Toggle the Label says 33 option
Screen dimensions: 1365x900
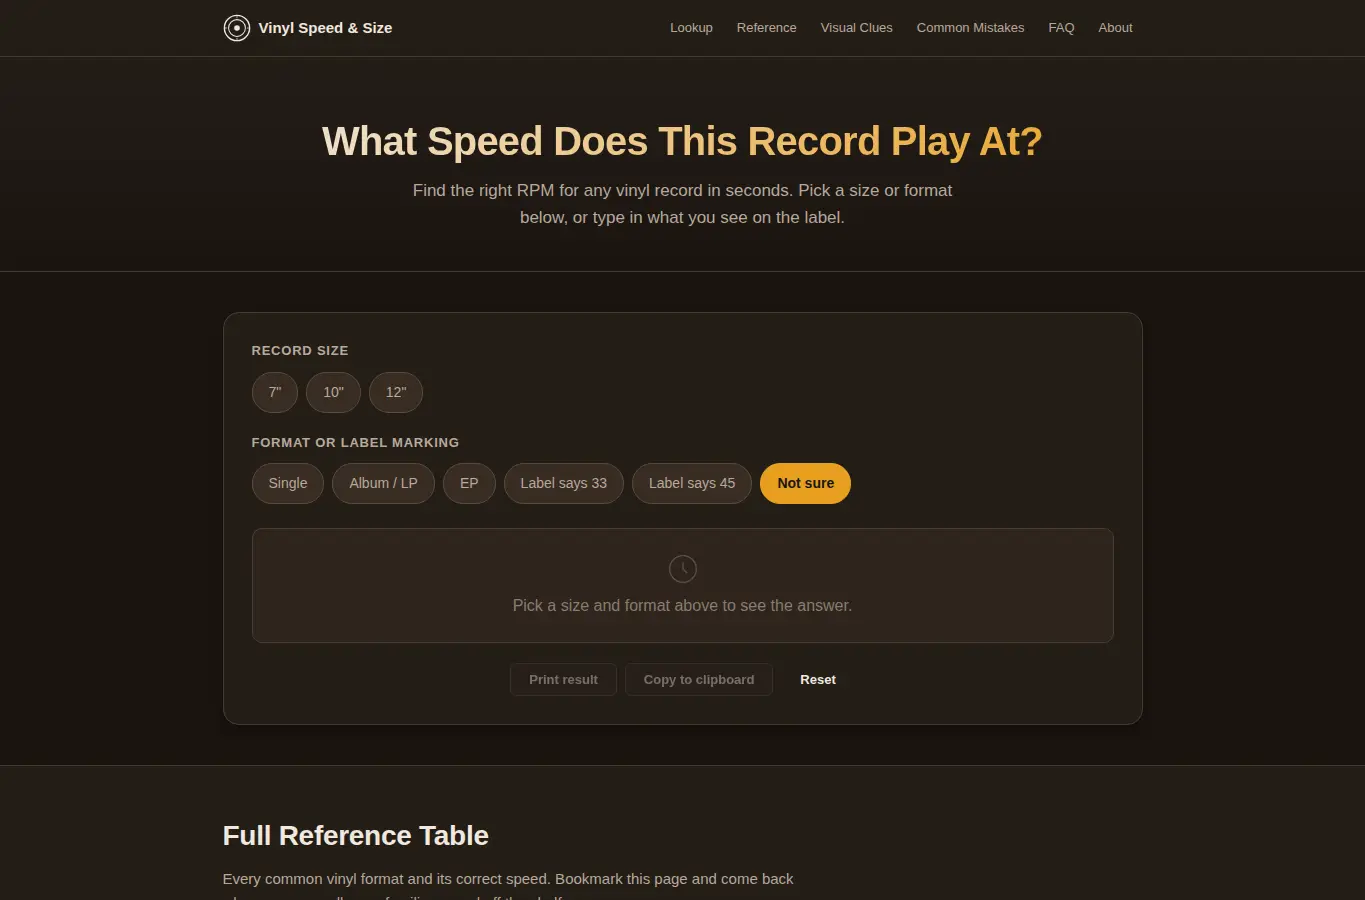[564, 483]
